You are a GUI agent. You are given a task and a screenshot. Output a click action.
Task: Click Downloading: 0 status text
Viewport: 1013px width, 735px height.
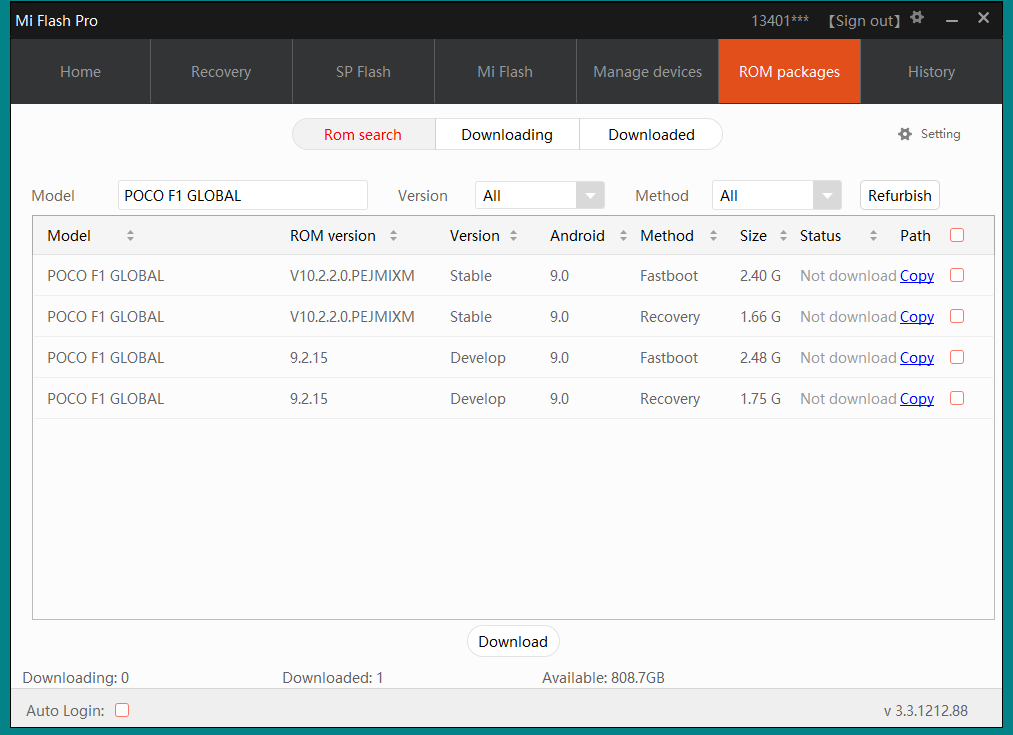76,678
